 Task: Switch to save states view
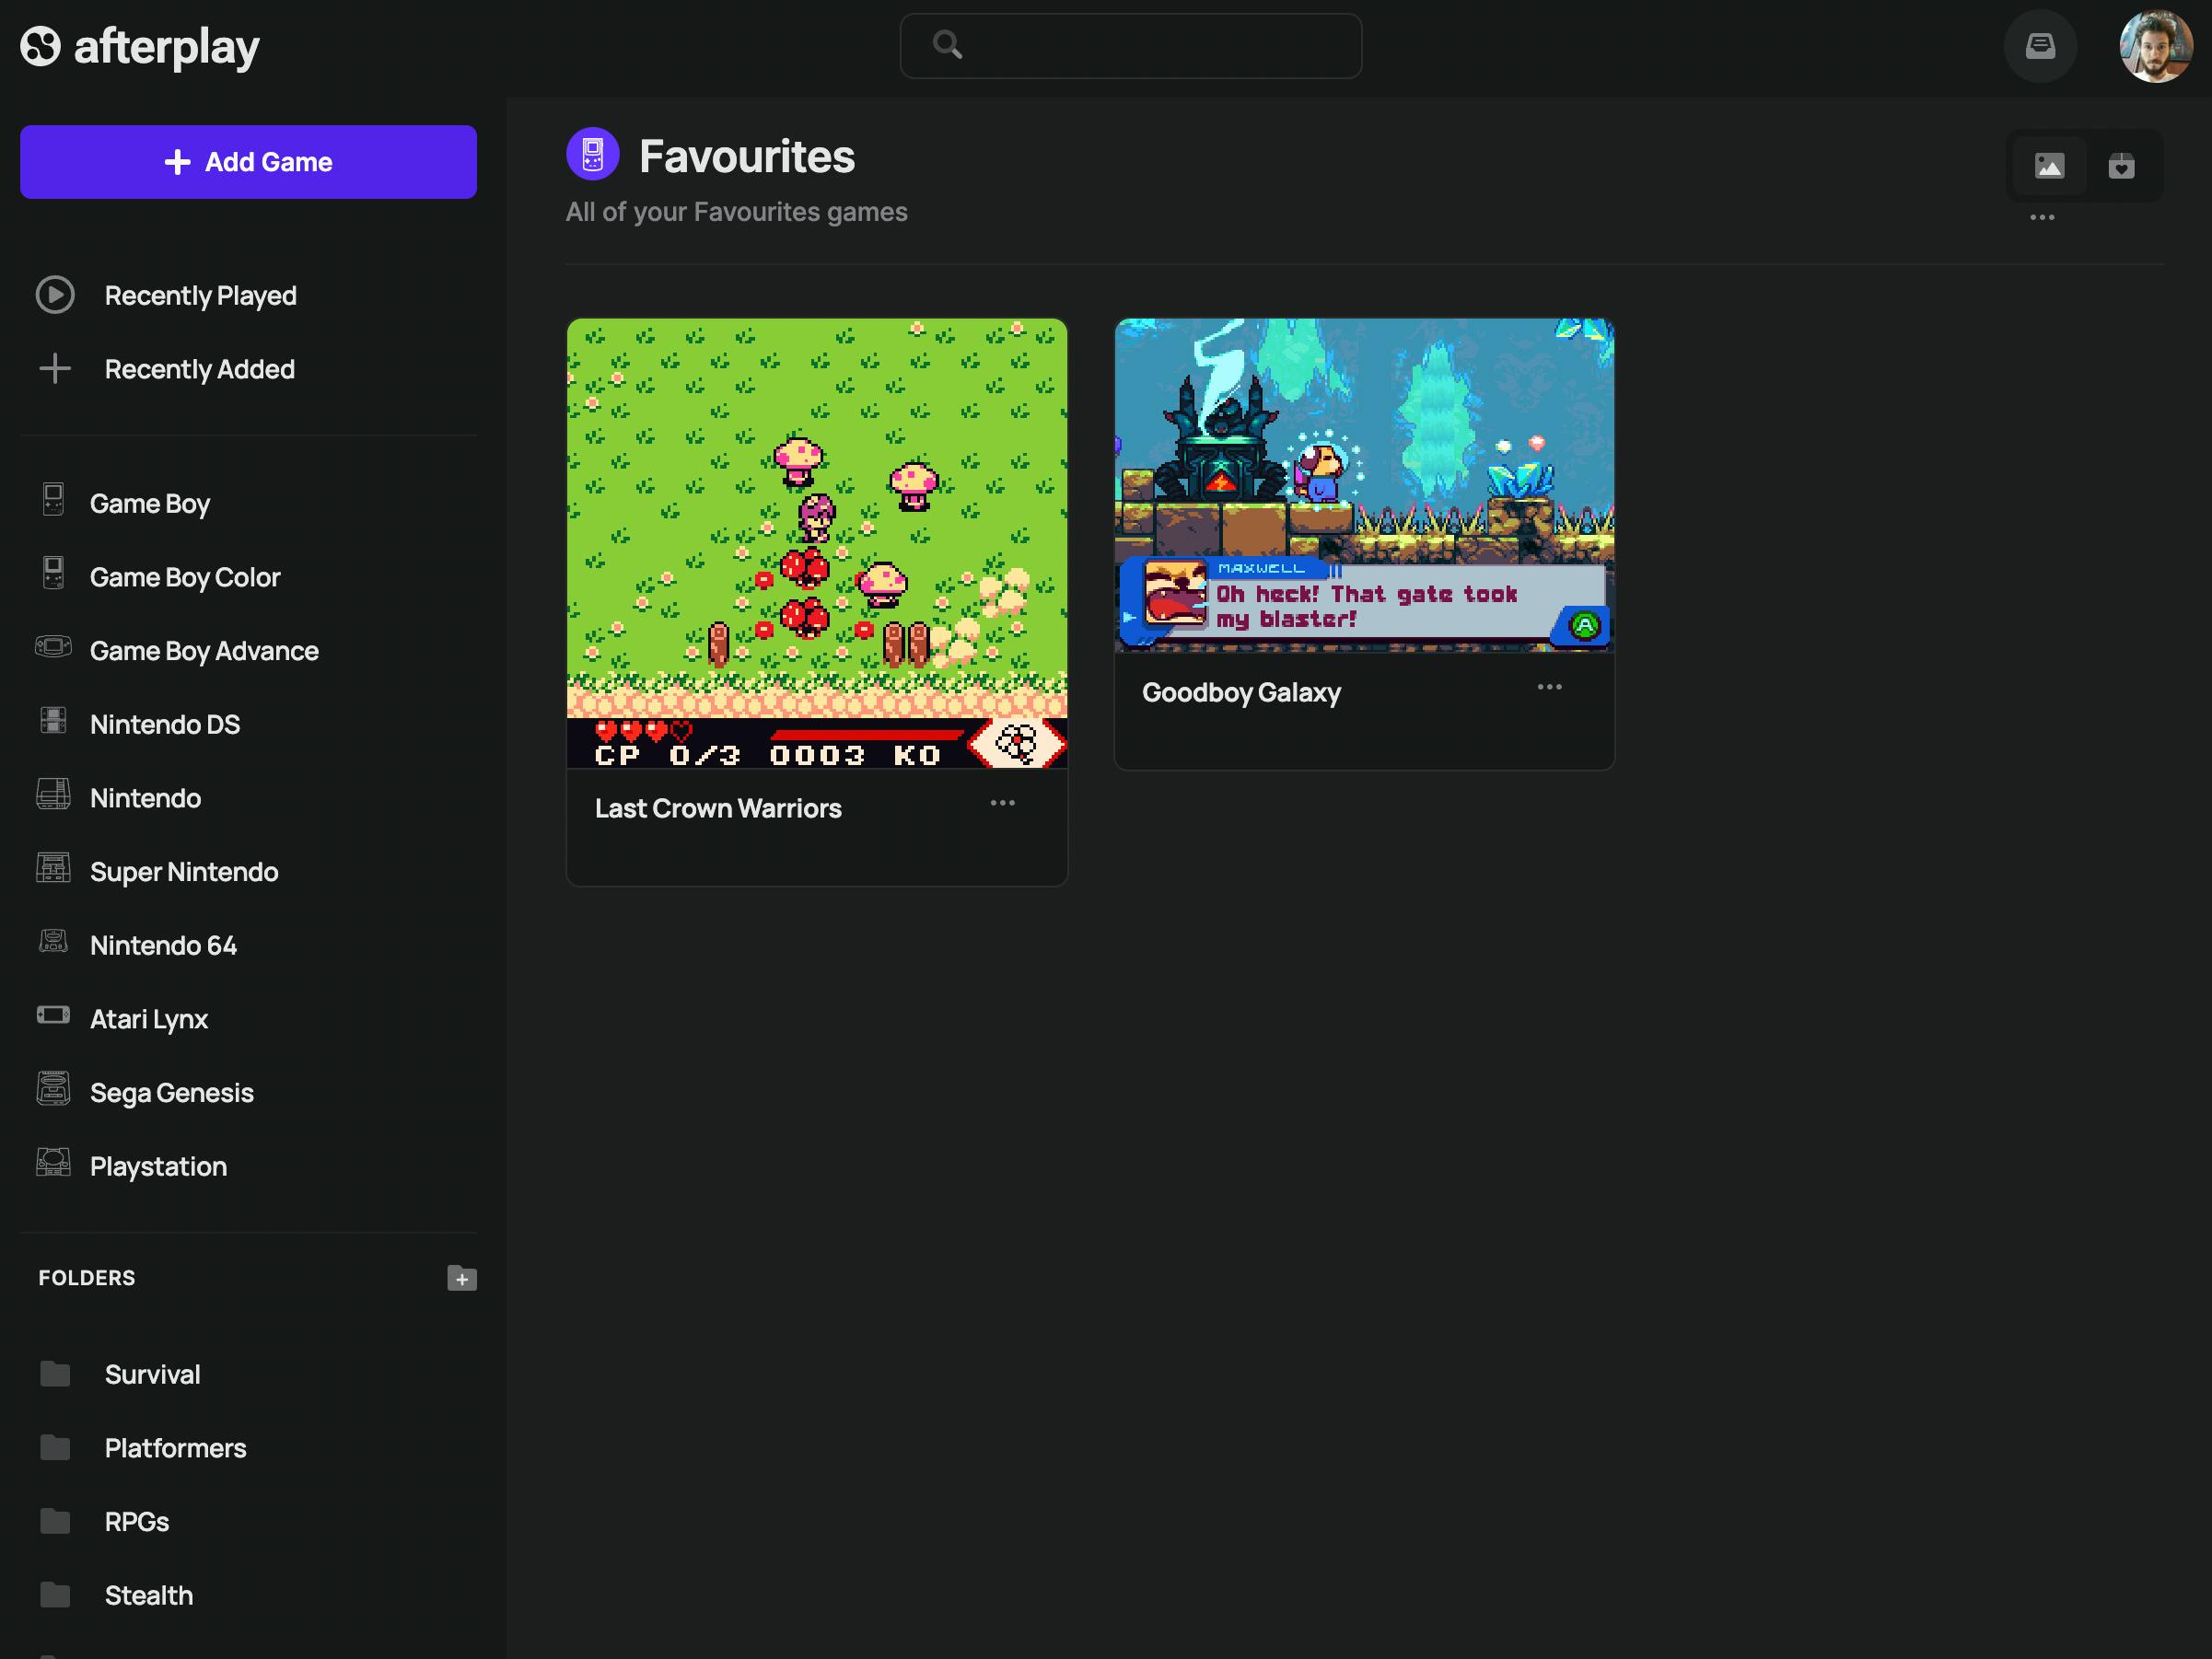coord(2121,166)
